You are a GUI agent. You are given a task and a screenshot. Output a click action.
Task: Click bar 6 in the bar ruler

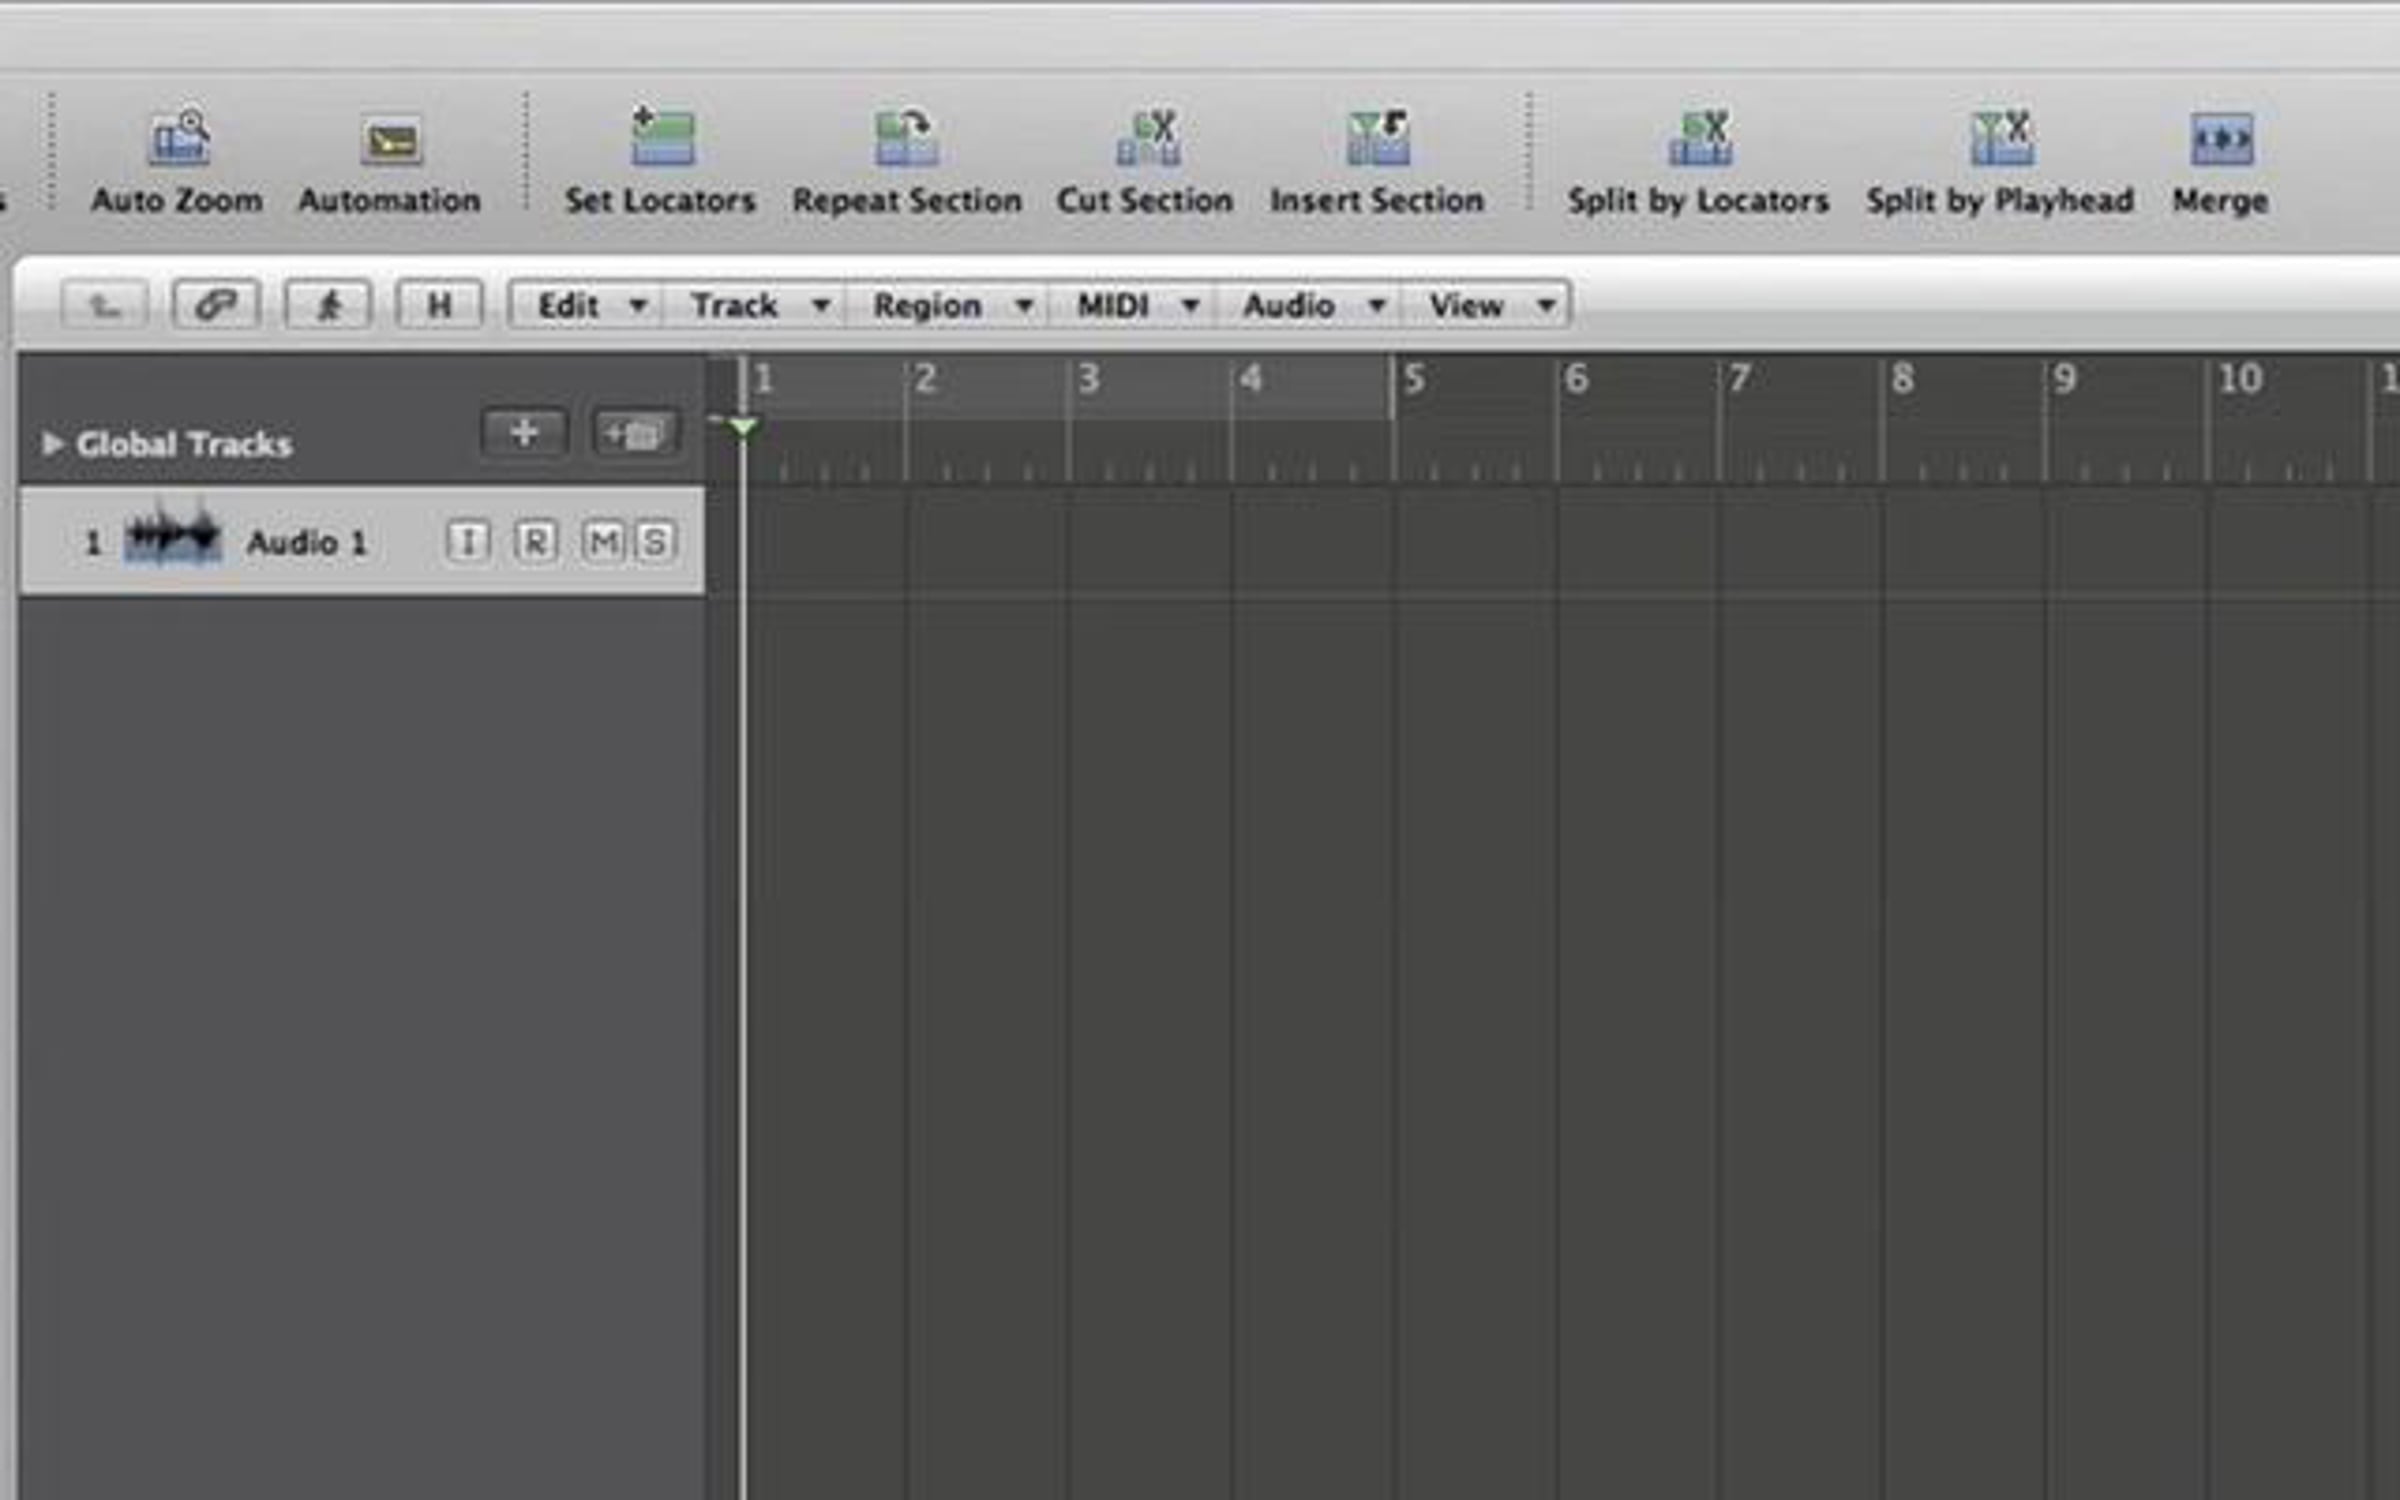tap(1576, 379)
